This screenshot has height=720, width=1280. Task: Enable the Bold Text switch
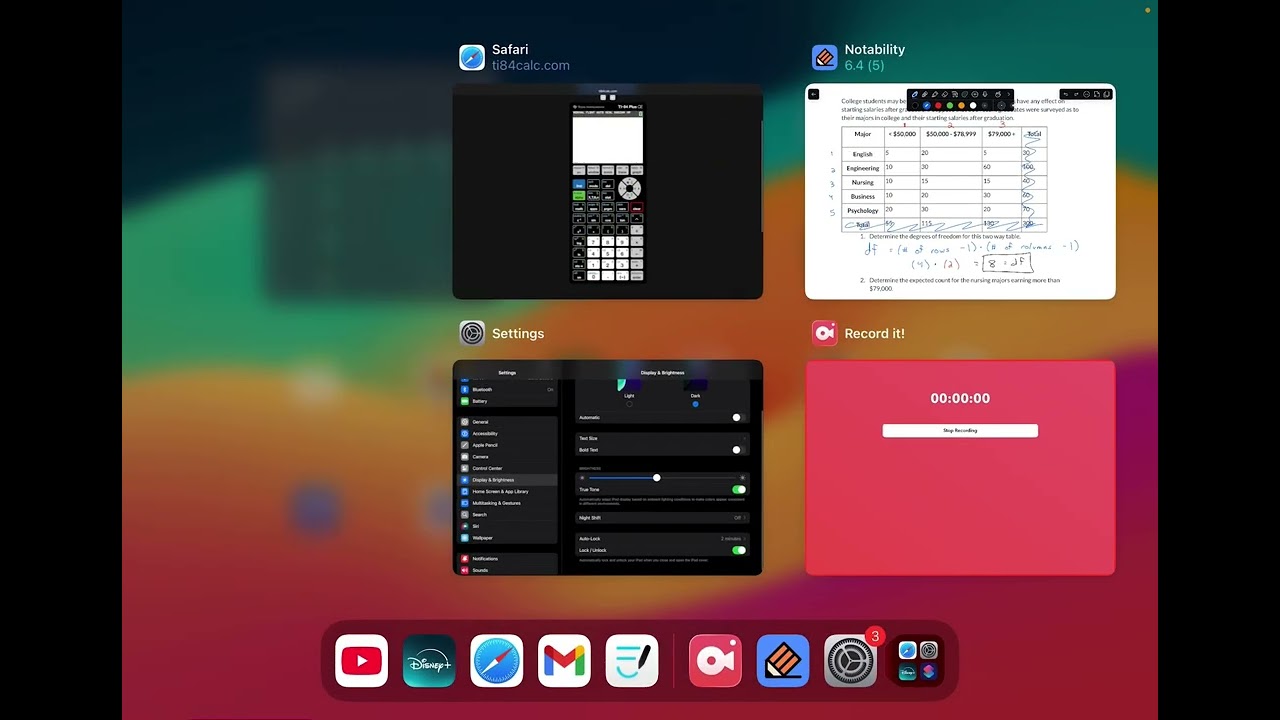[x=738, y=450]
